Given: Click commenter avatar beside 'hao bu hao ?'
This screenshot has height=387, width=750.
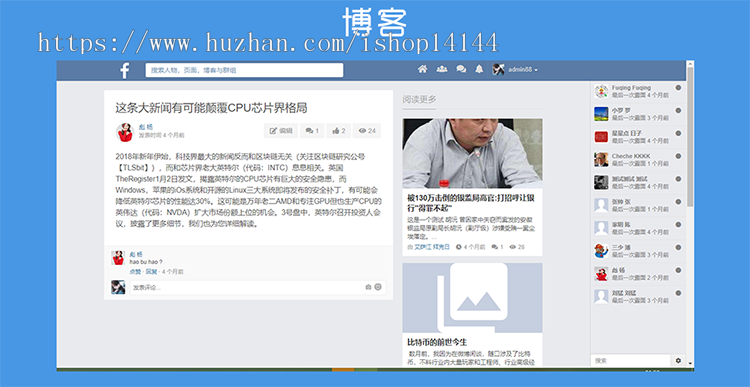Looking at the screenshot, I should (x=118, y=258).
